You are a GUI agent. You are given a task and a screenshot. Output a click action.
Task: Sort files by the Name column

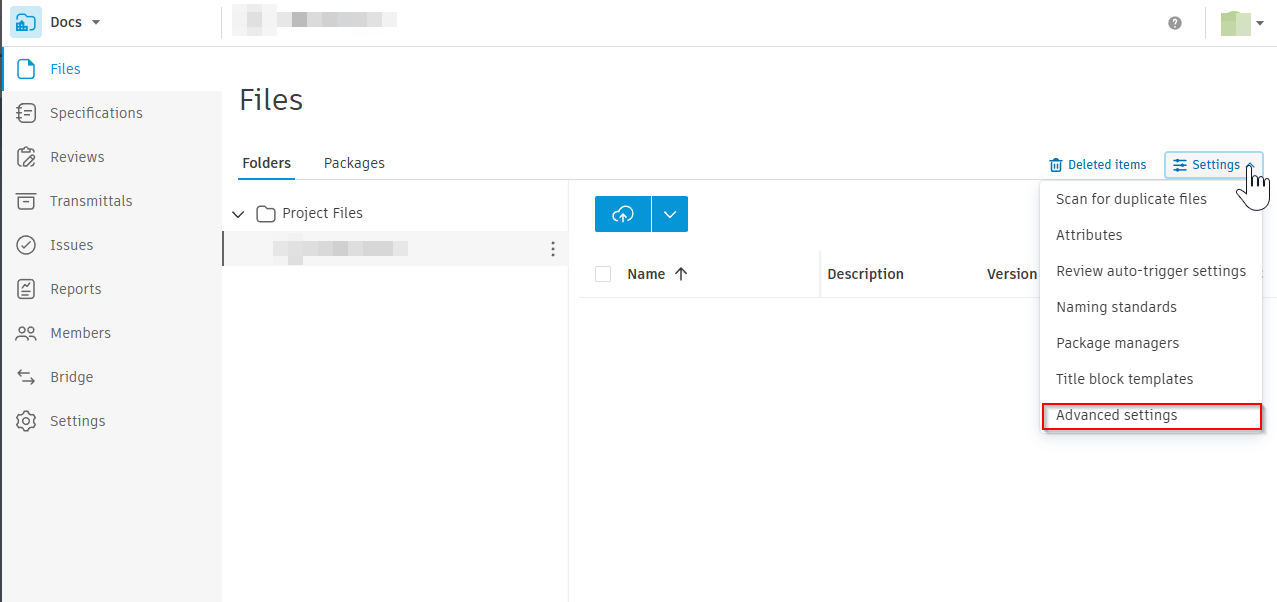pos(657,274)
